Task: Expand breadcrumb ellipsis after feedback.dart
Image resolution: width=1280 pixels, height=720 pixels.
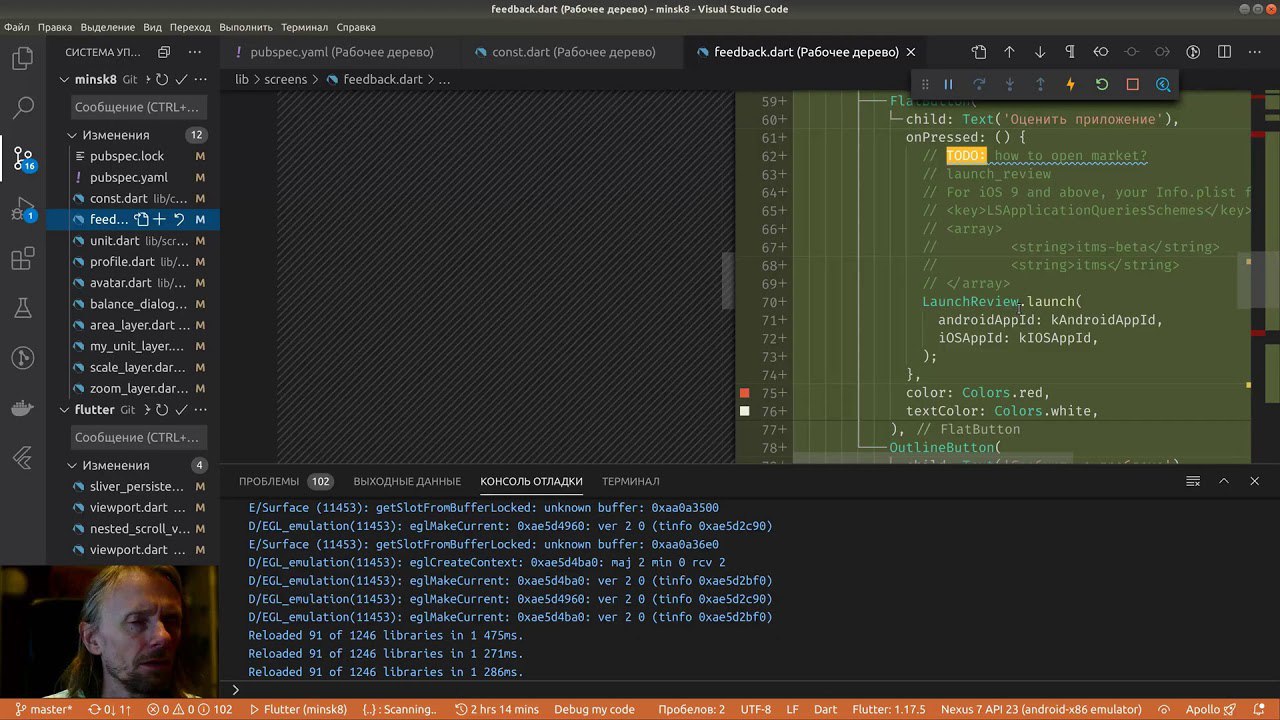Action: 444,79
